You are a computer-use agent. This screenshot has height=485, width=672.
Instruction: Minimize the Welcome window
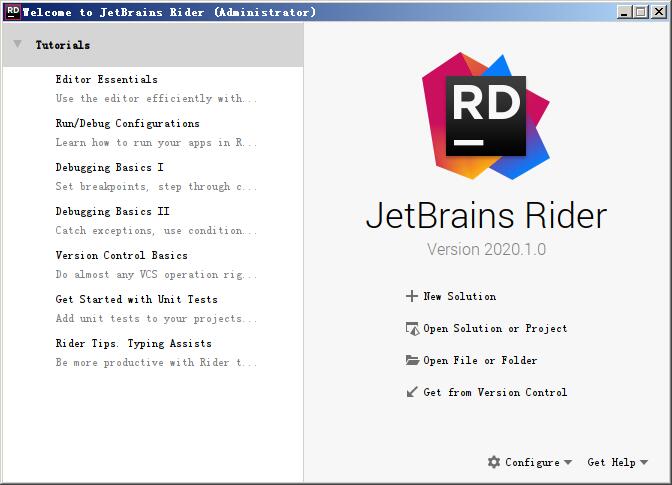[624, 12]
